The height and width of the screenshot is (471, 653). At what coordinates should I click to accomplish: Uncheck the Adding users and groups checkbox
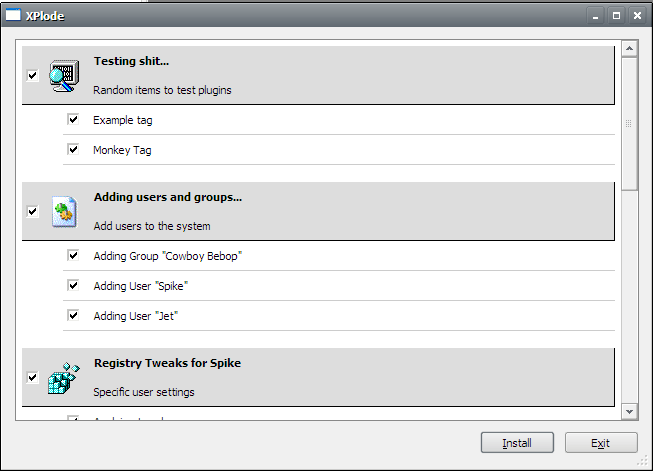[32, 212]
